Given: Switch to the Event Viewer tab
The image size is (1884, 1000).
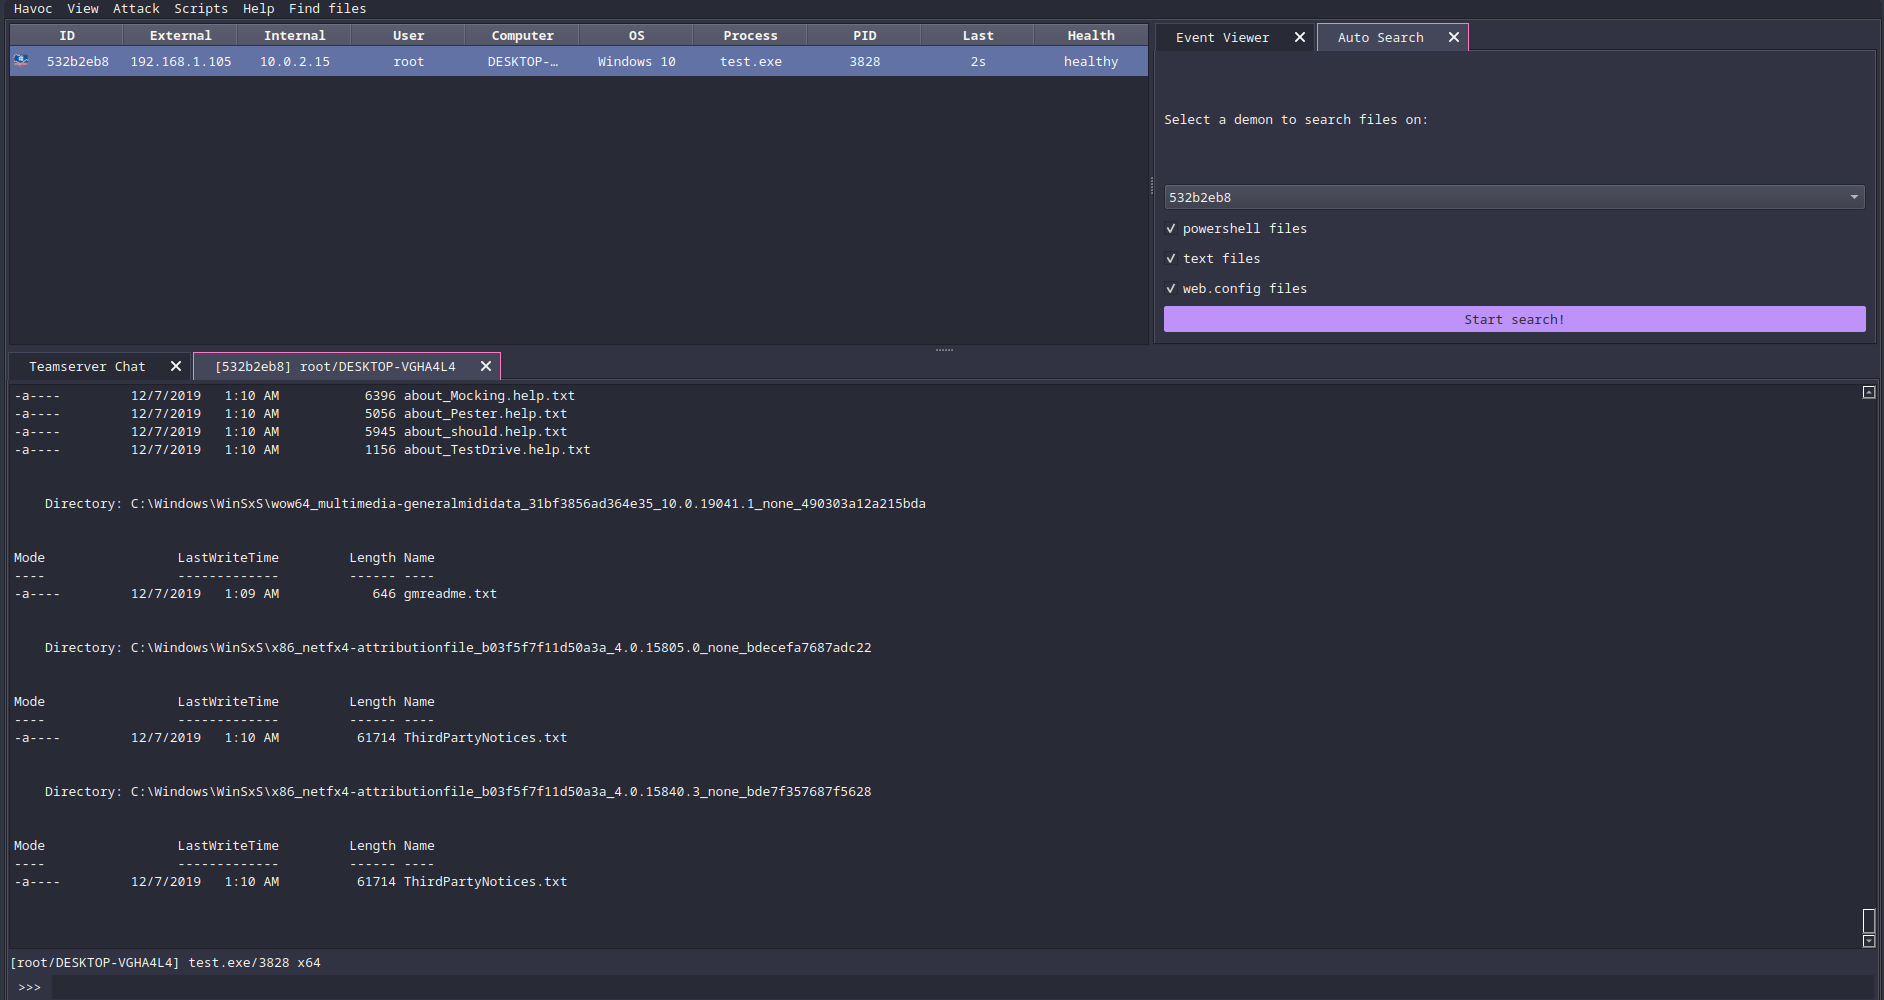Looking at the screenshot, I should coord(1222,37).
